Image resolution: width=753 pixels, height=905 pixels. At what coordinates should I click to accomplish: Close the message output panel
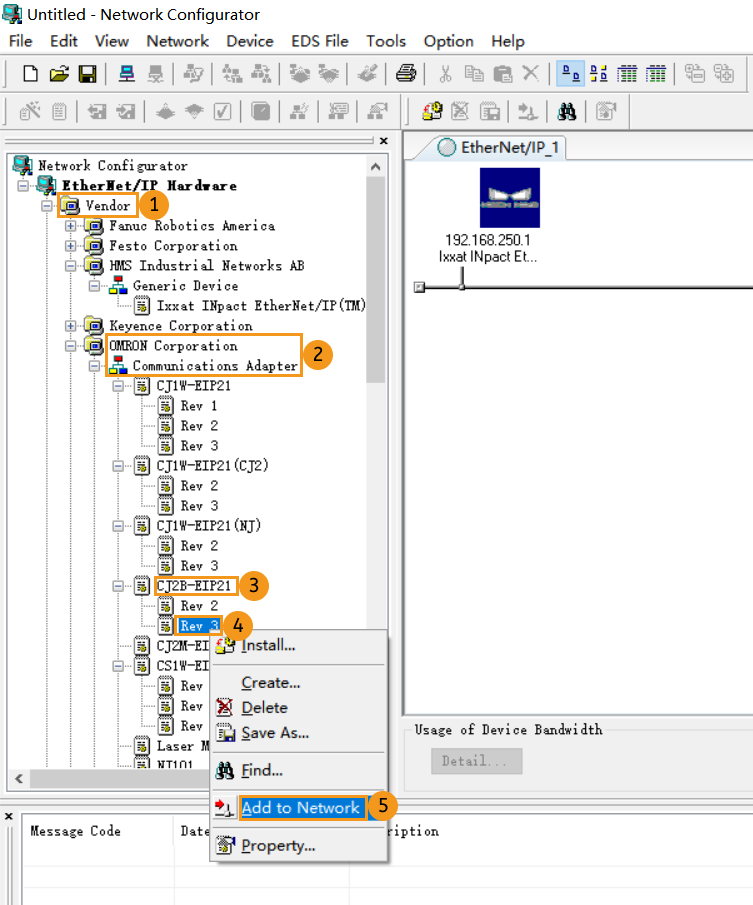[x=9, y=816]
